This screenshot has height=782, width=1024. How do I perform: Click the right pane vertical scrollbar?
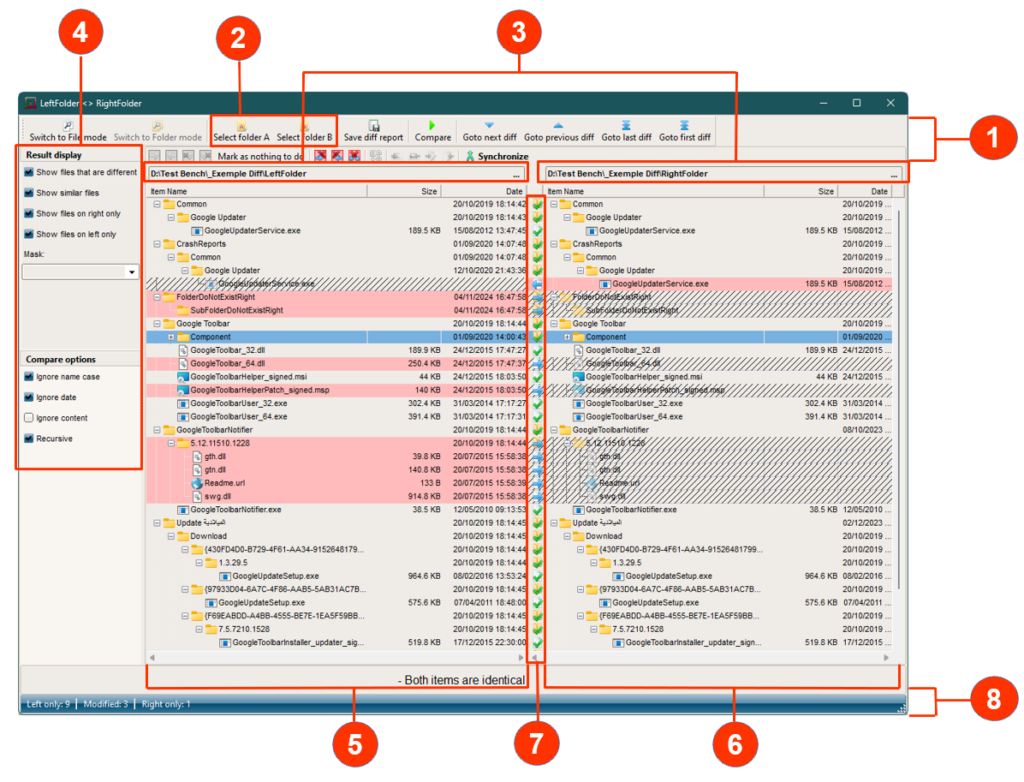point(899,399)
